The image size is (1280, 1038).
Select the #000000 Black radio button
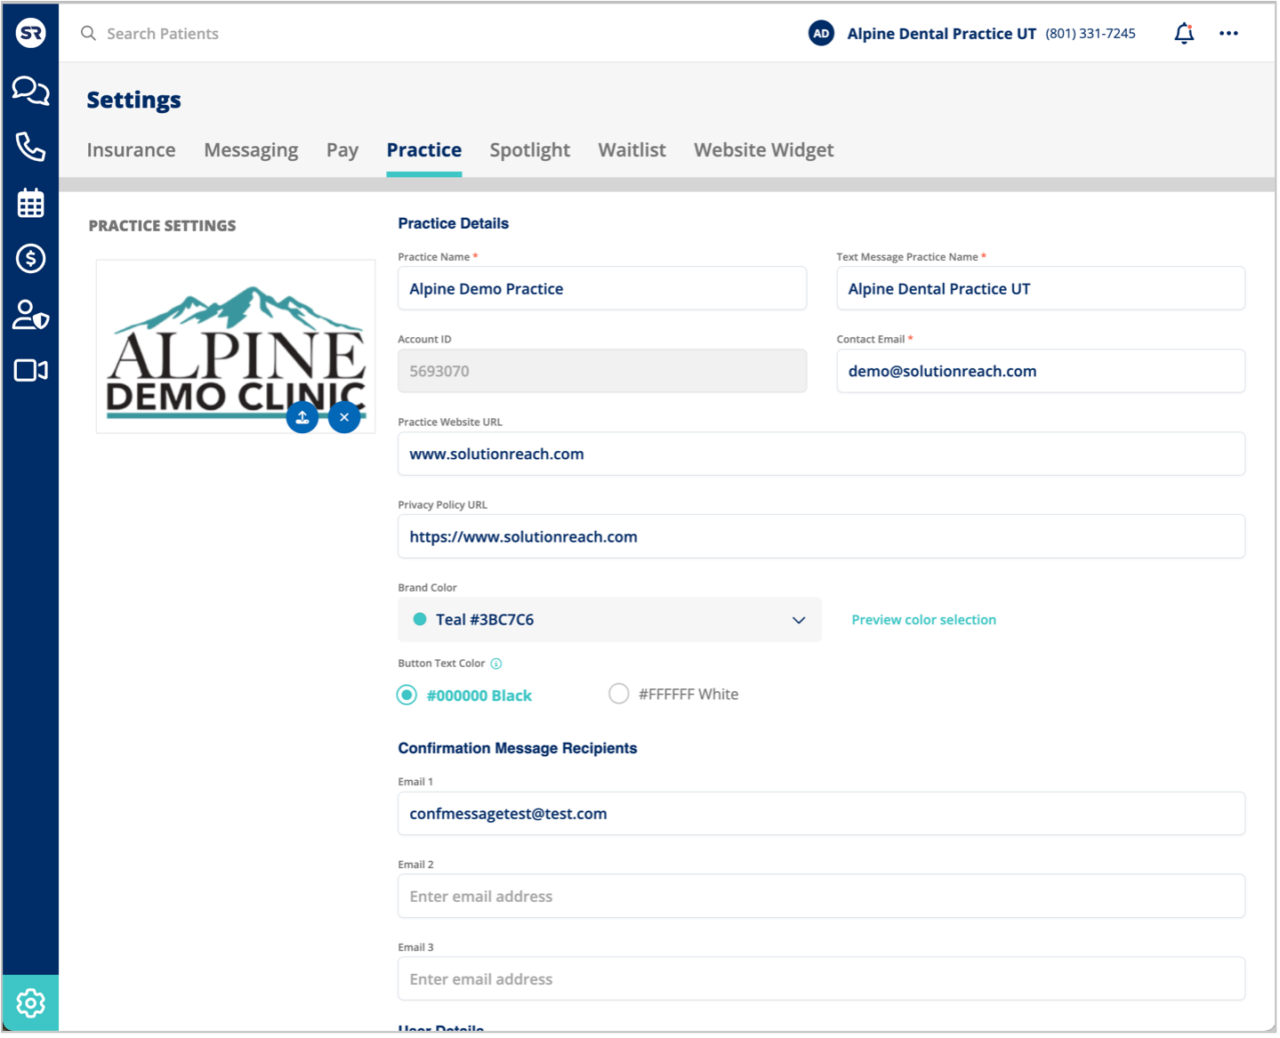(407, 695)
